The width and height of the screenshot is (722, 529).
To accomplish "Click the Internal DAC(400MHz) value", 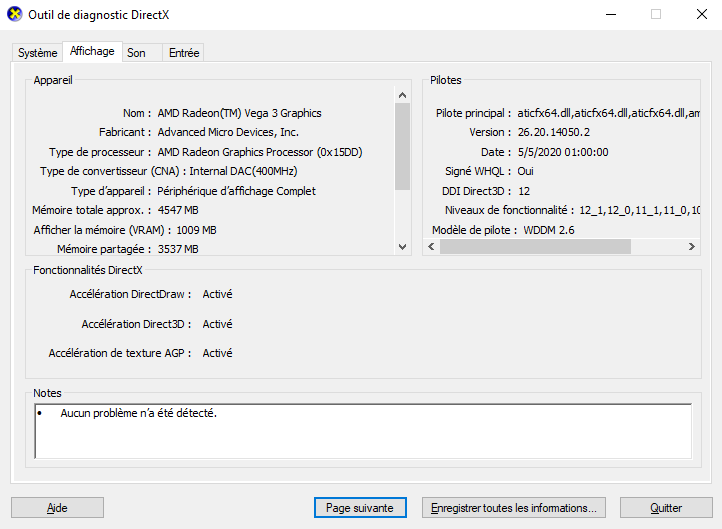I will [243, 171].
